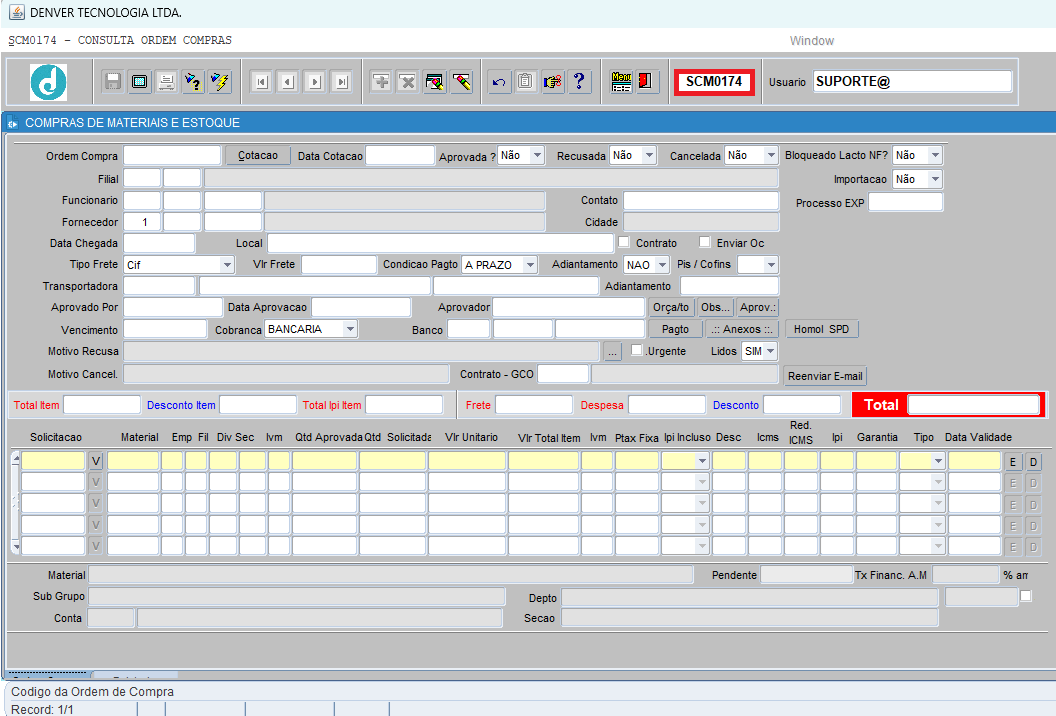Go to last record
The width and height of the screenshot is (1056, 716).
341,82
